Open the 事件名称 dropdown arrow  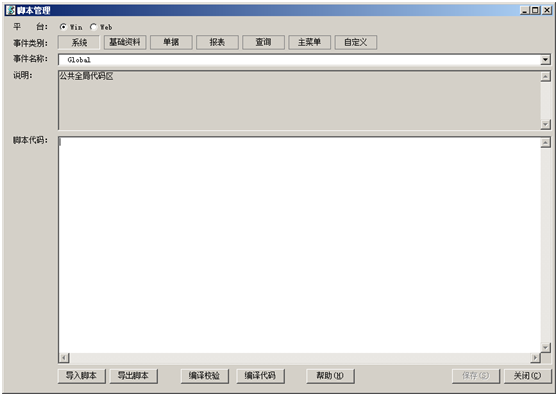pos(545,59)
